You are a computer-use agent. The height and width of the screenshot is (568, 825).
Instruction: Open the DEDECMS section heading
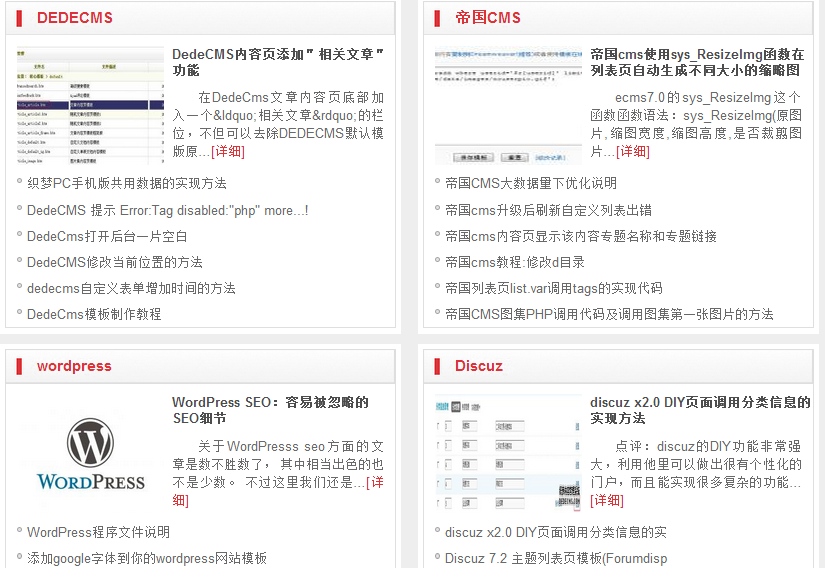(x=75, y=18)
